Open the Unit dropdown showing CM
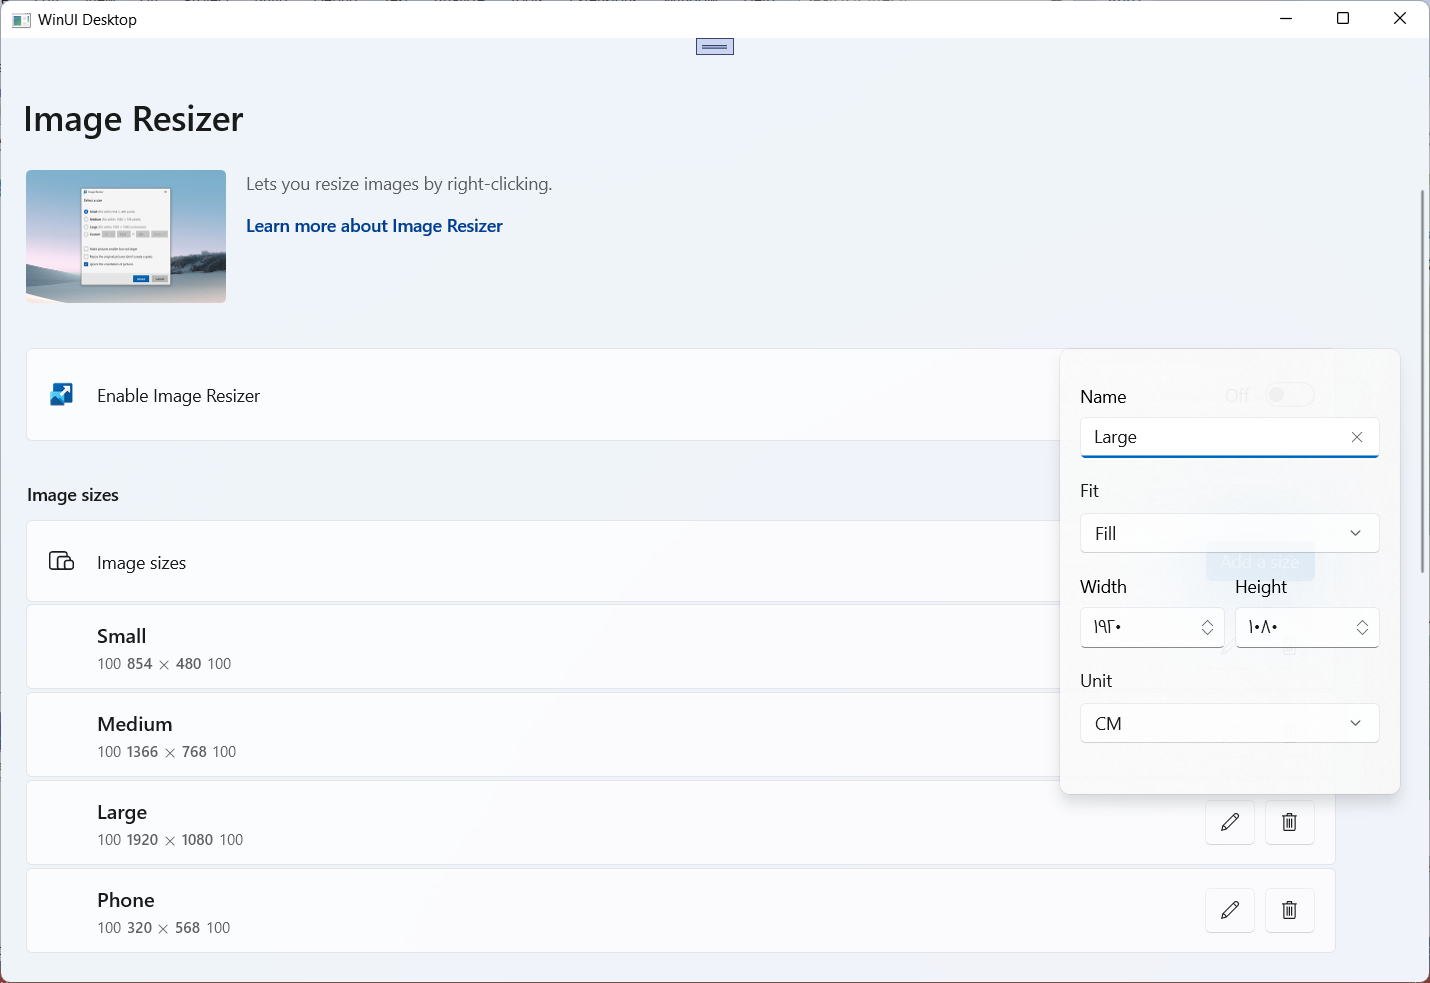 tap(1229, 723)
